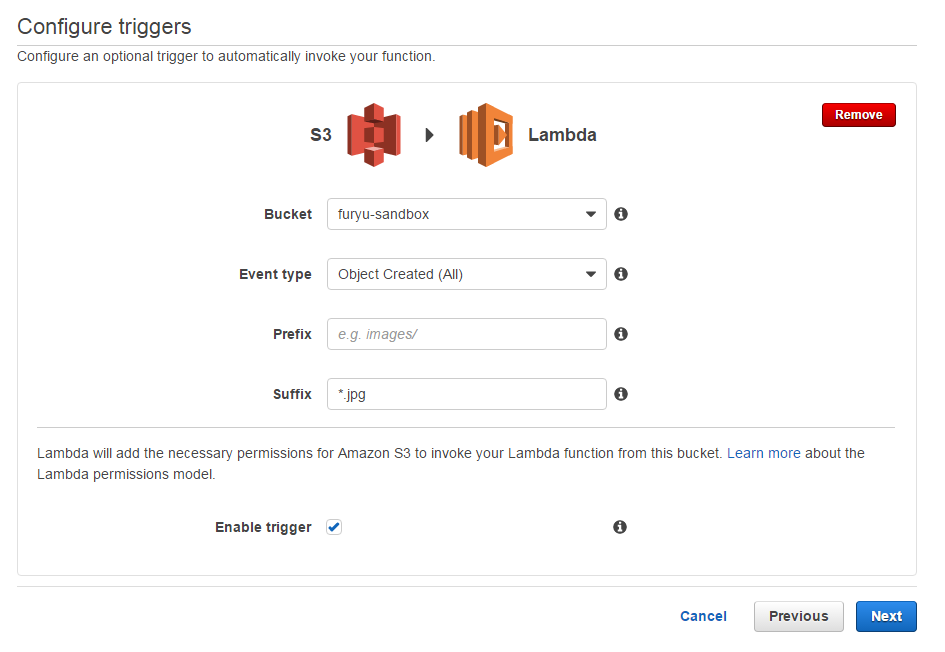Click the arrow between S3 and Lambda
Screen dimensions: 945x652
tap(429, 135)
